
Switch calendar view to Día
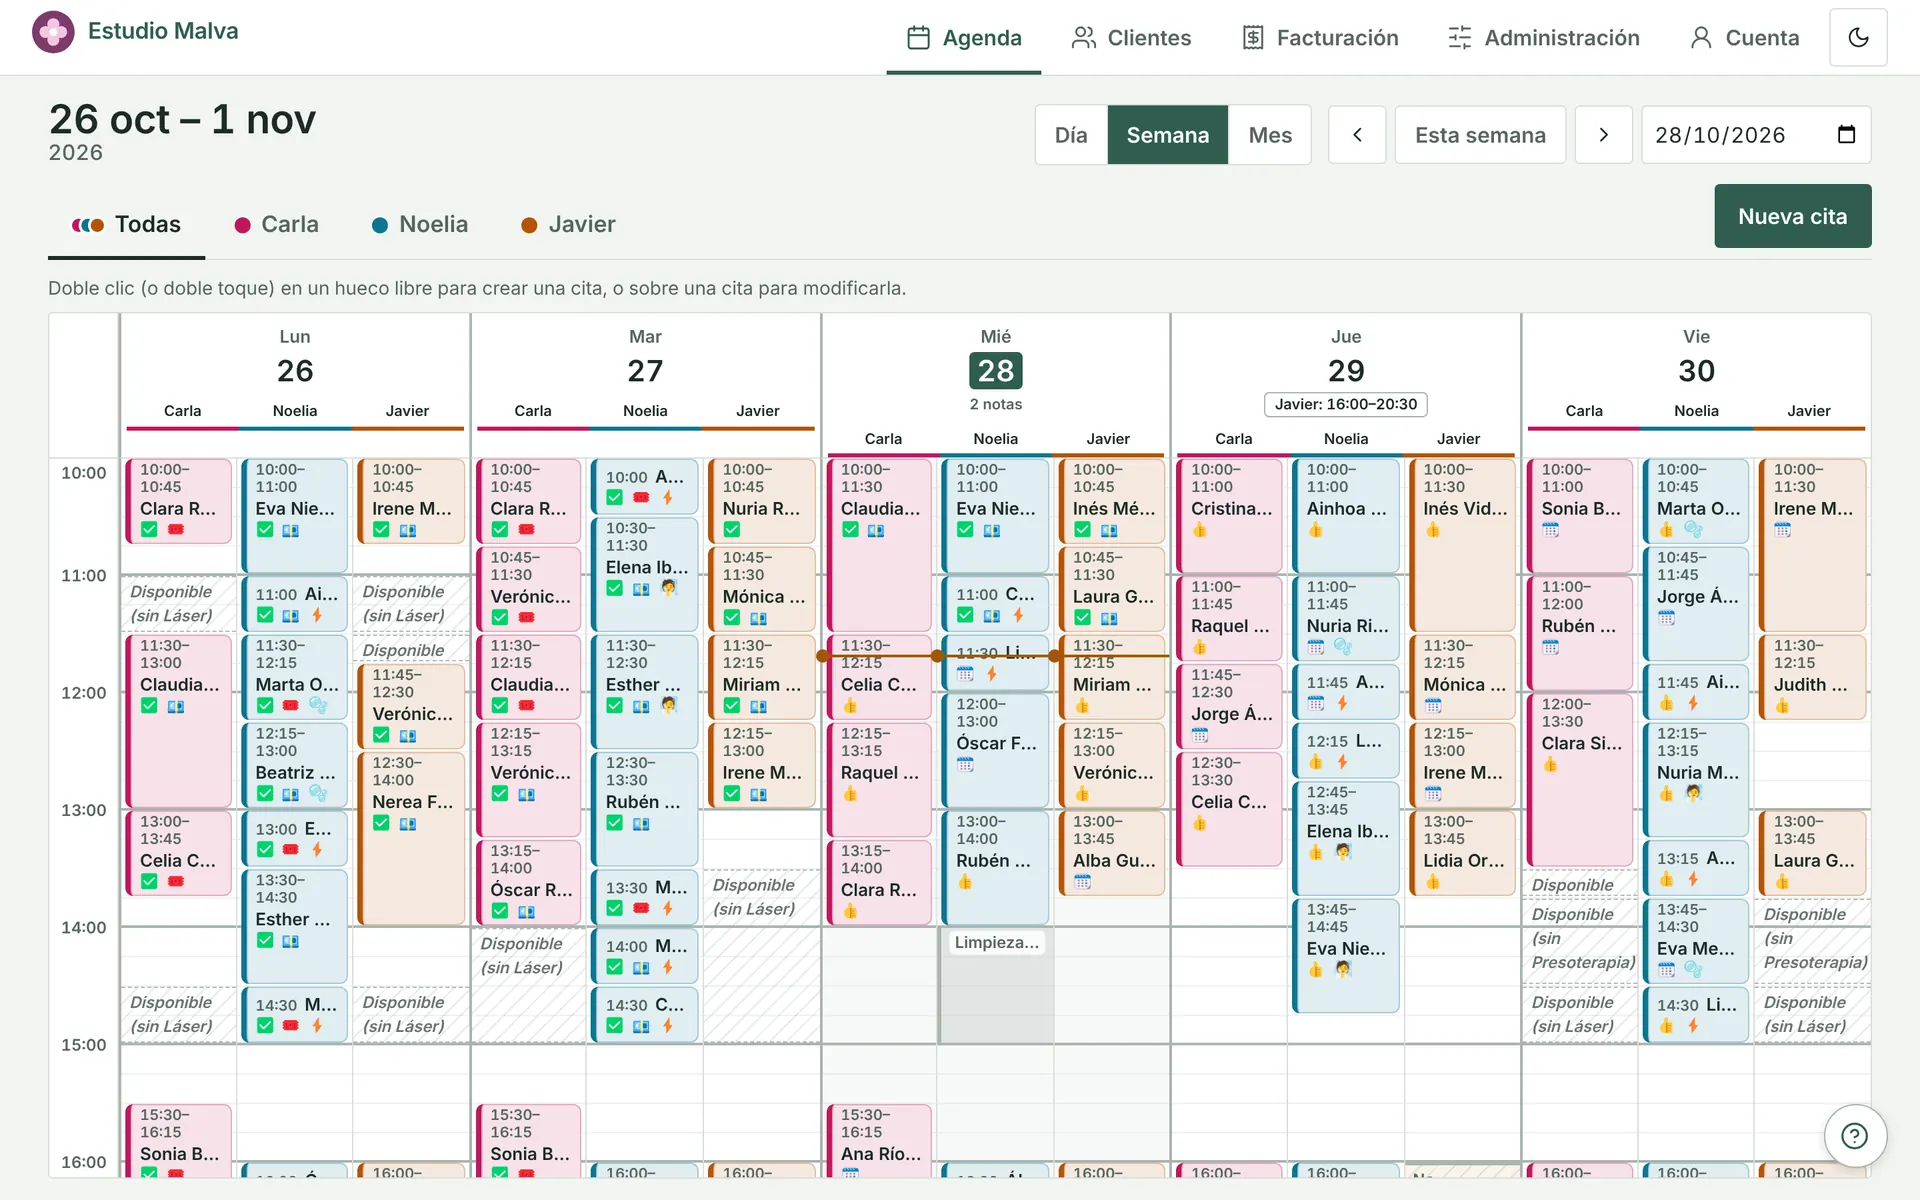coord(1071,135)
